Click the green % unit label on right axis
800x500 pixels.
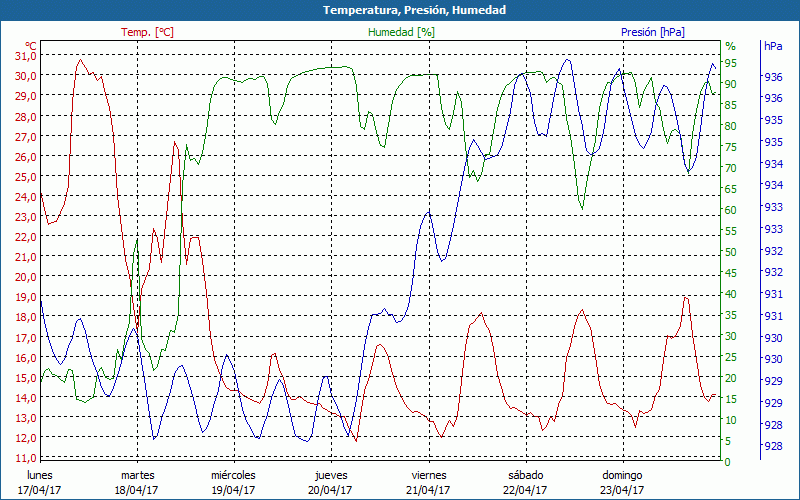(730, 46)
